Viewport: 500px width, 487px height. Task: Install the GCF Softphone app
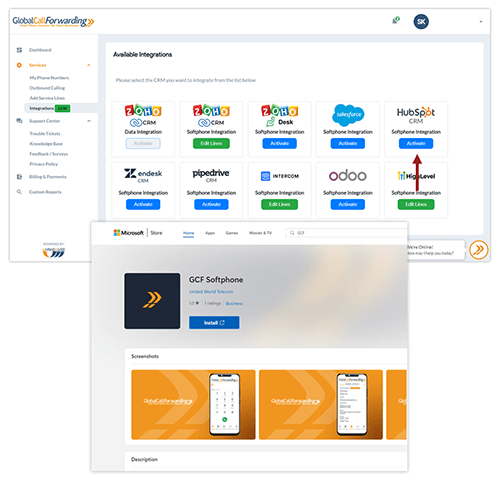pyautogui.click(x=214, y=323)
